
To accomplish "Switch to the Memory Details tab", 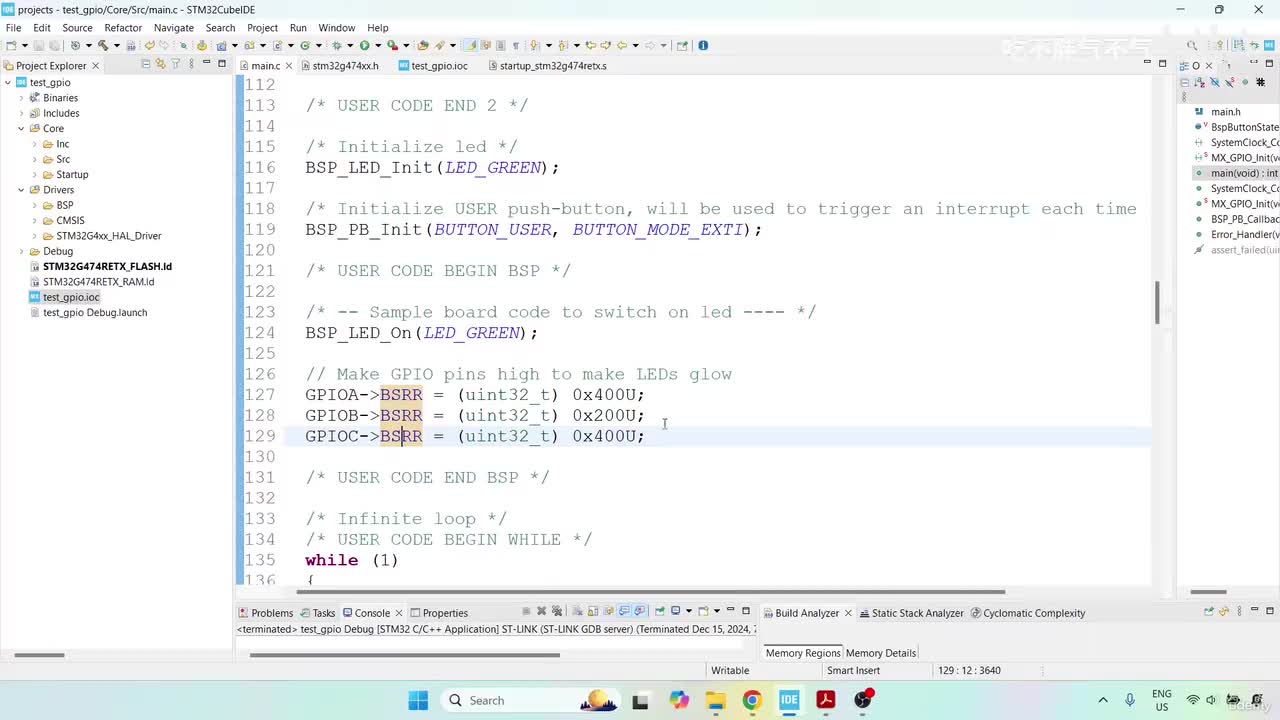I will (880, 653).
